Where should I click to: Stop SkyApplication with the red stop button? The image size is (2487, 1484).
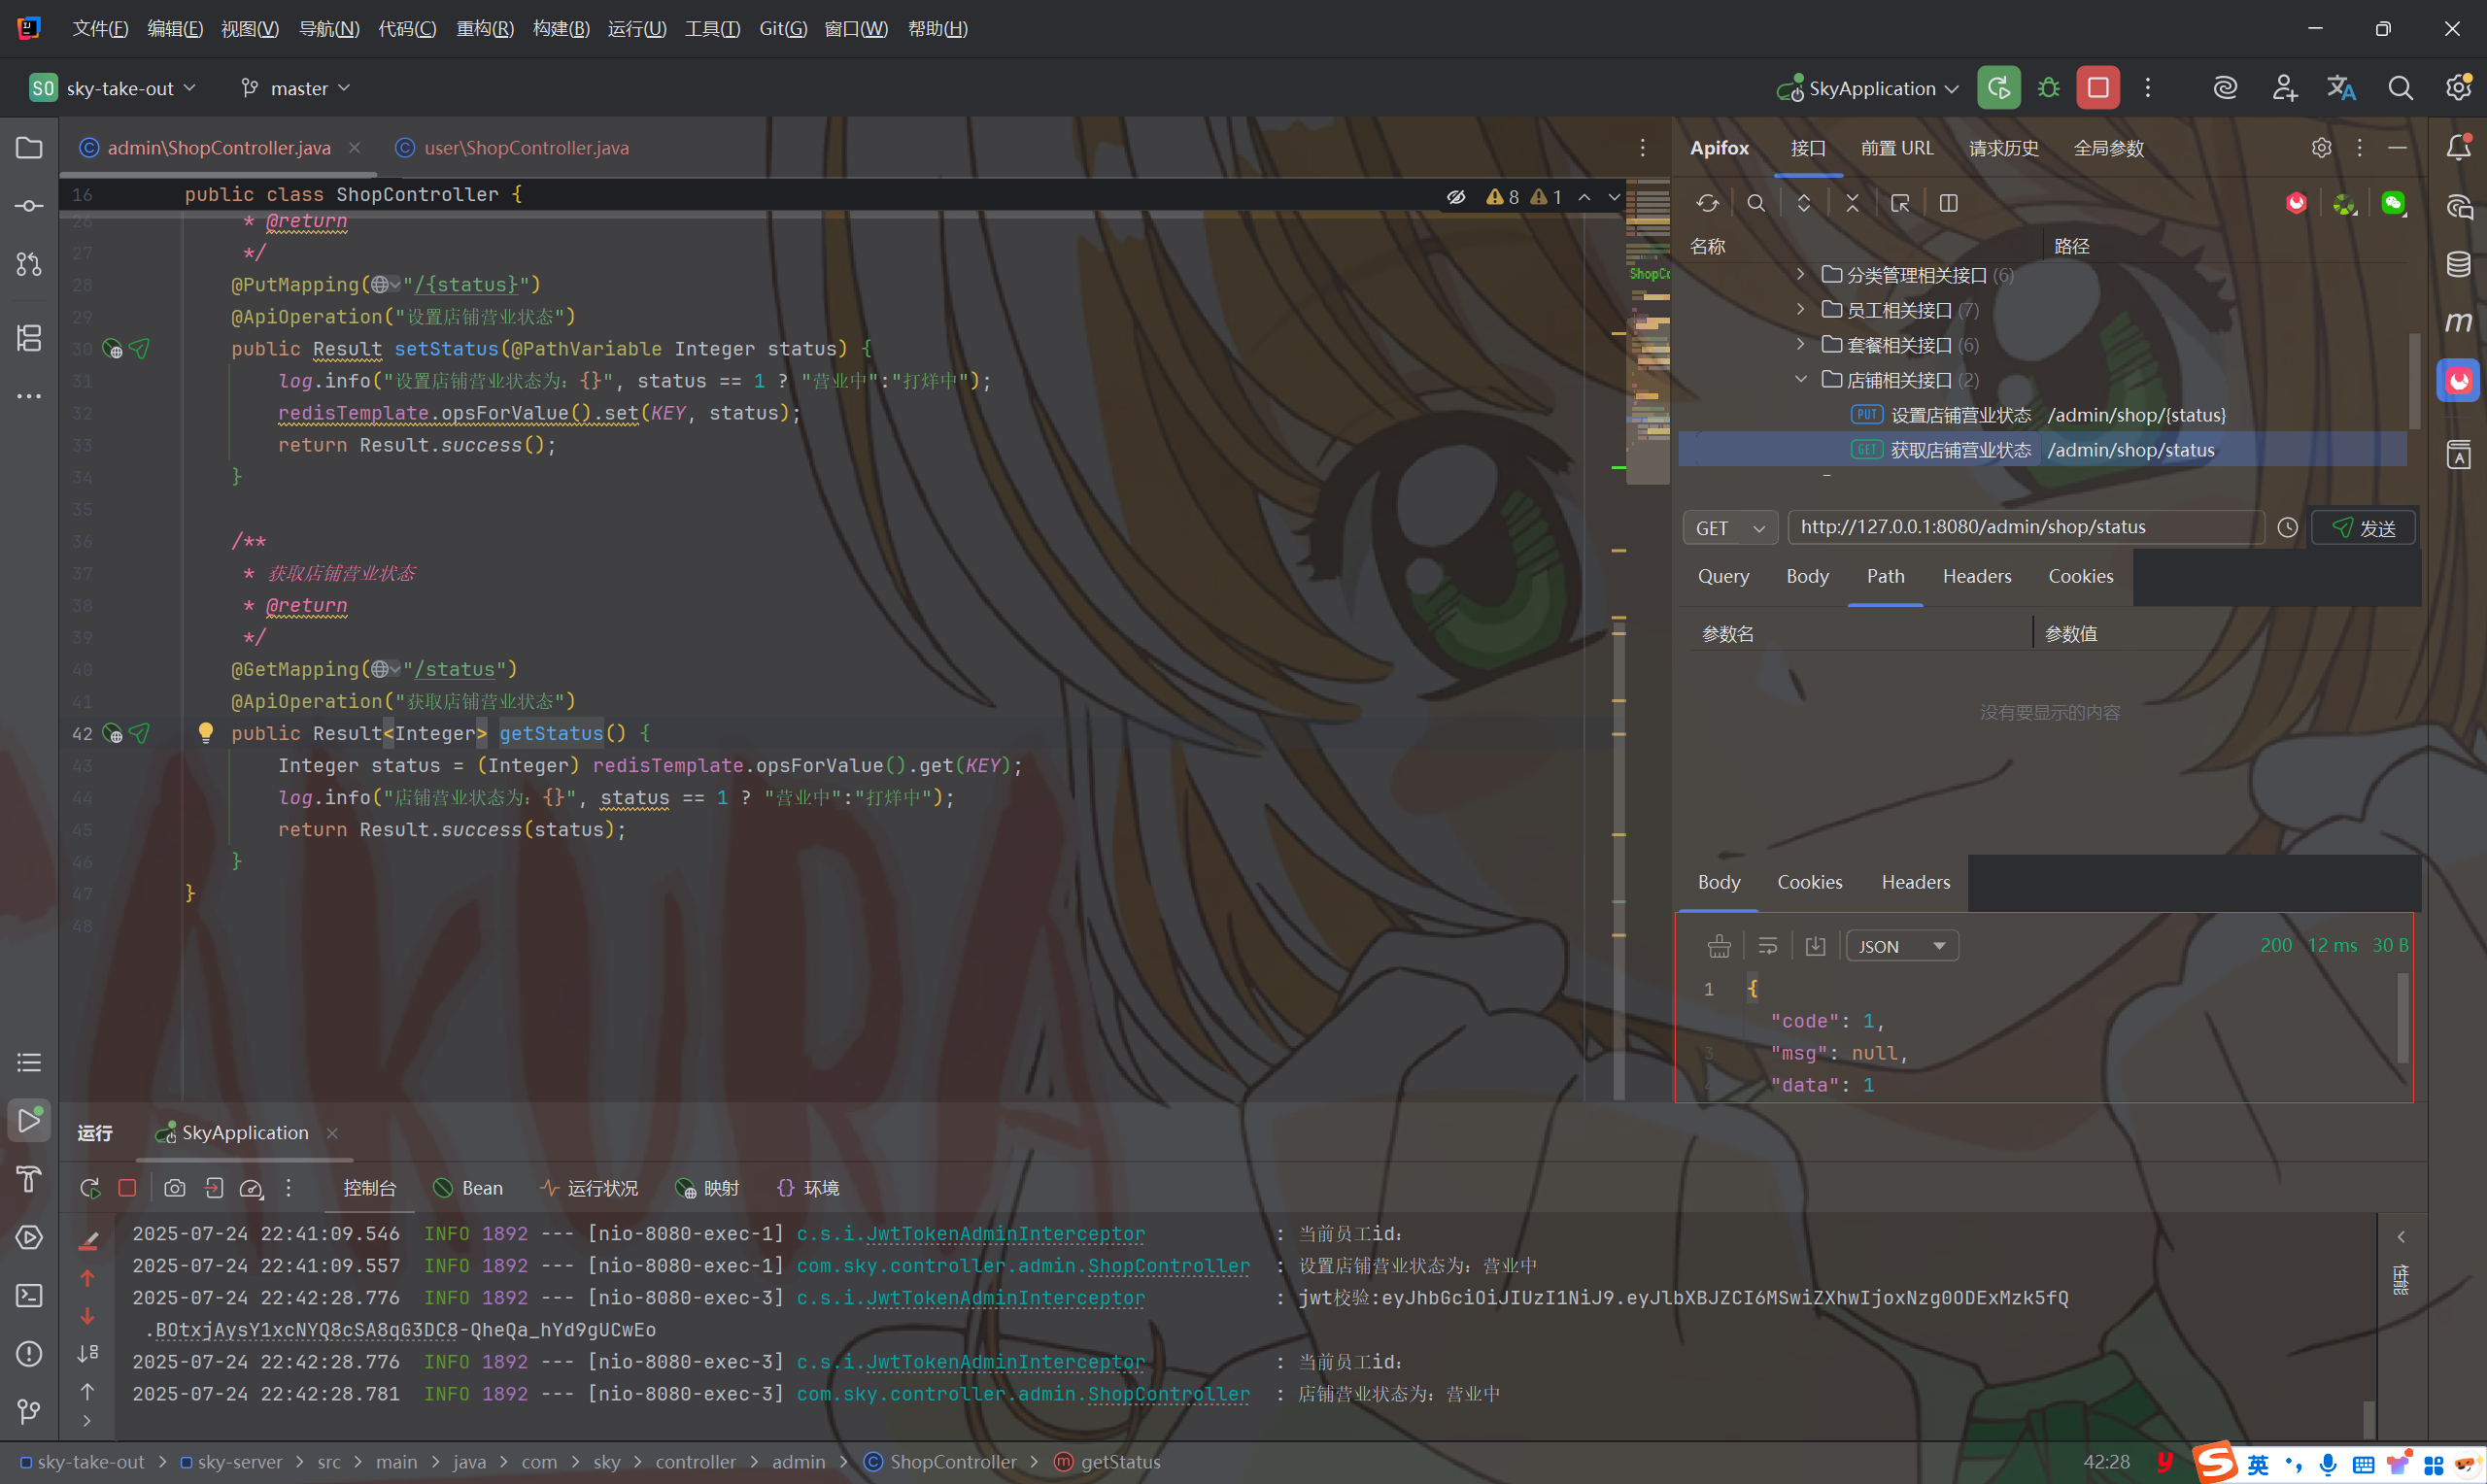pos(2097,88)
